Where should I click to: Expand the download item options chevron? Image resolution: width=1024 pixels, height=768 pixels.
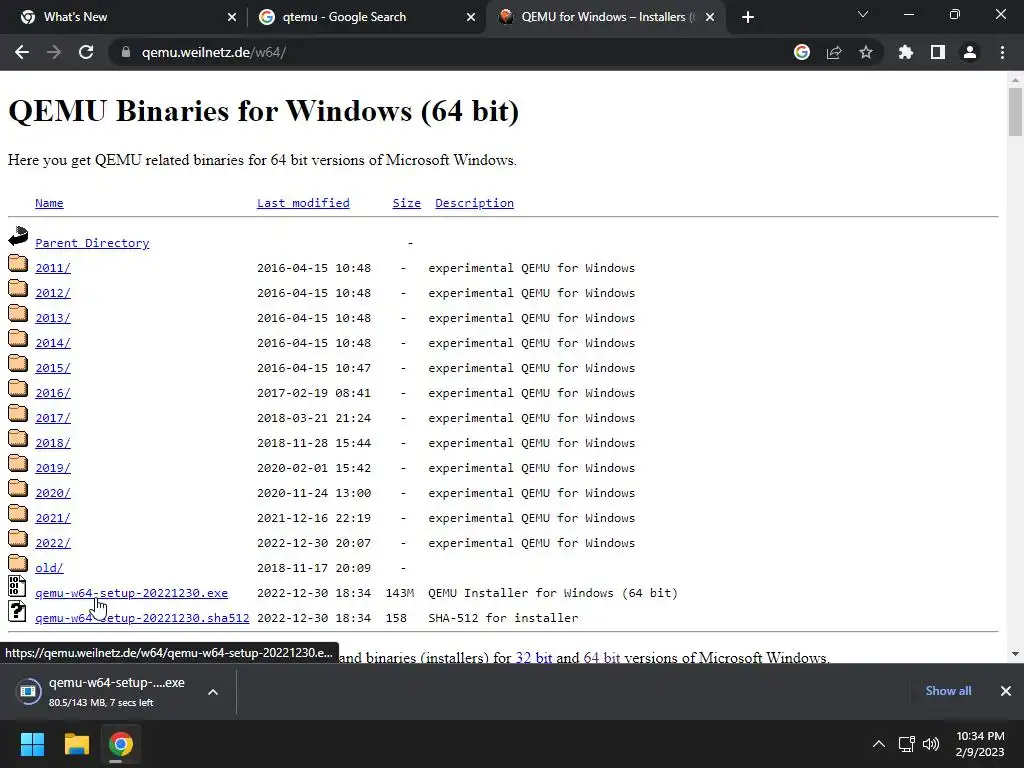click(213, 692)
